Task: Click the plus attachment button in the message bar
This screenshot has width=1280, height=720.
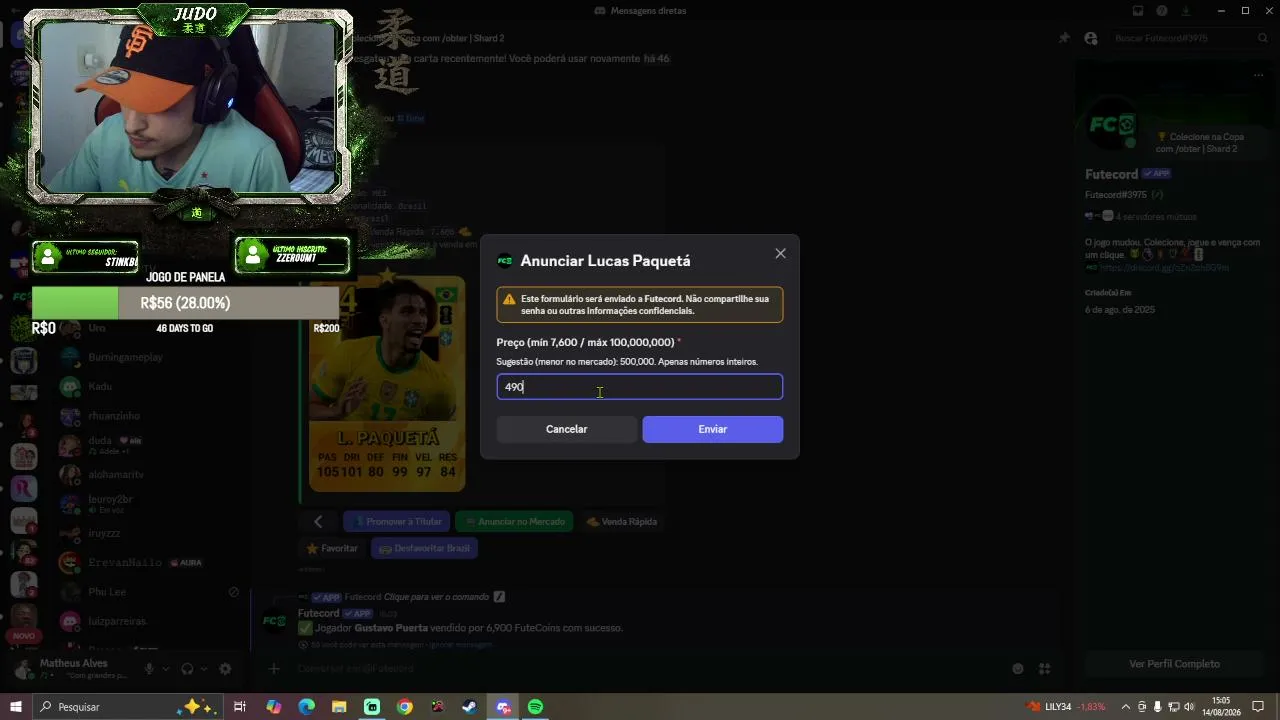Action: click(x=274, y=669)
